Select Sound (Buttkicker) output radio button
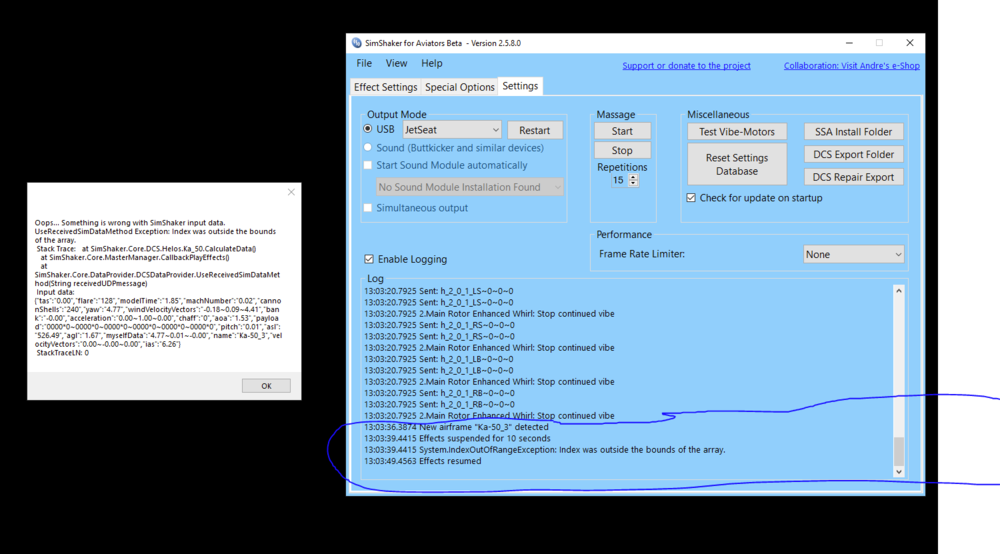The height and width of the screenshot is (554, 1000). [368, 147]
